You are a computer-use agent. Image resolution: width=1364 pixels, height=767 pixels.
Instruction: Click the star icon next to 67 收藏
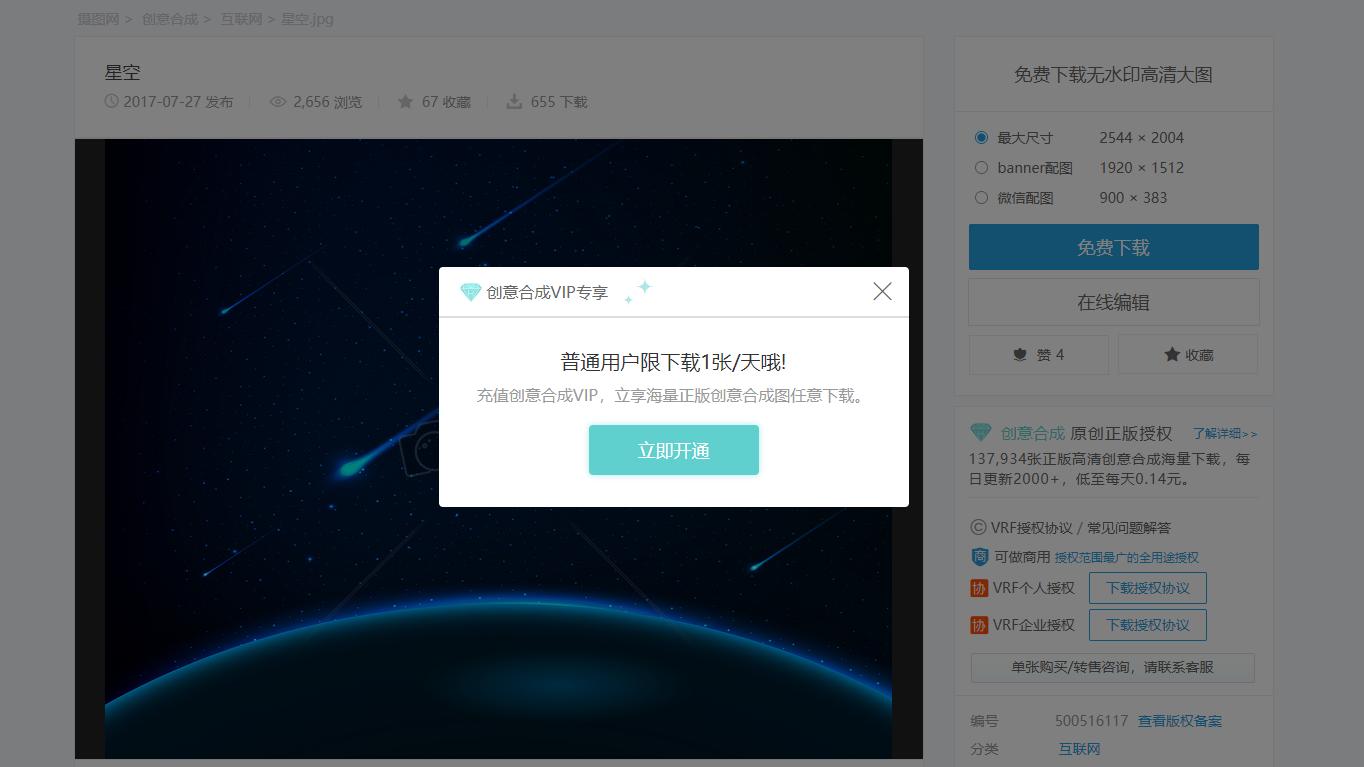tap(405, 101)
